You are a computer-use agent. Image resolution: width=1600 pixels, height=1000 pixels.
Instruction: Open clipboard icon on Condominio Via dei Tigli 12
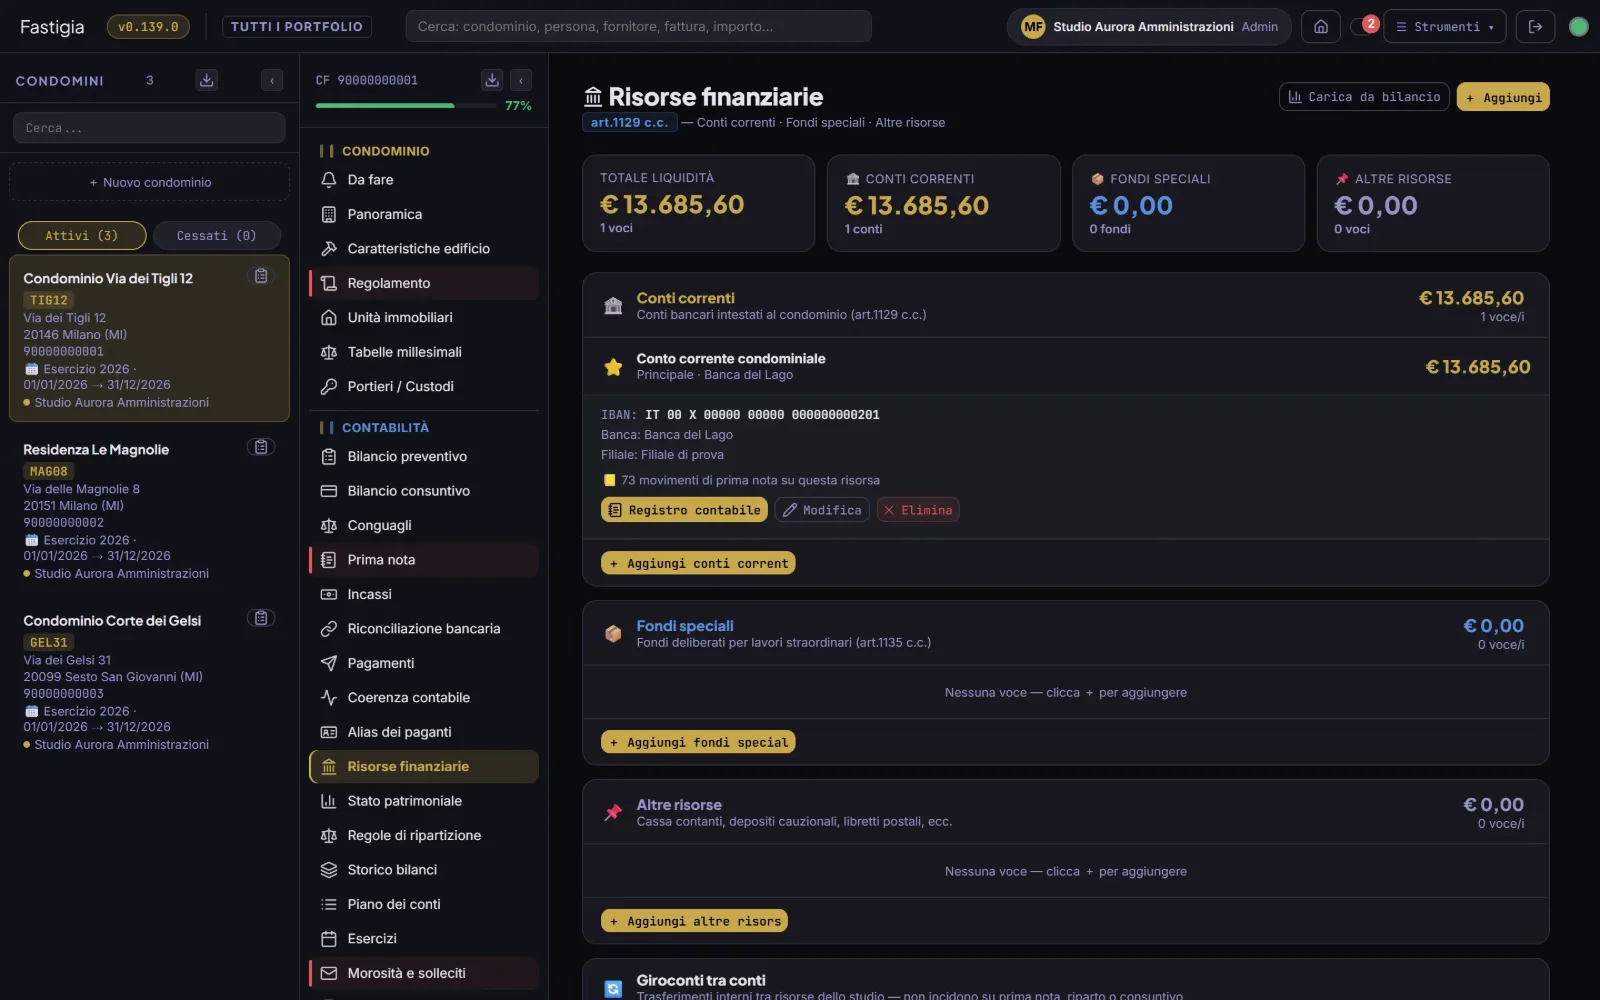point(261,276)
